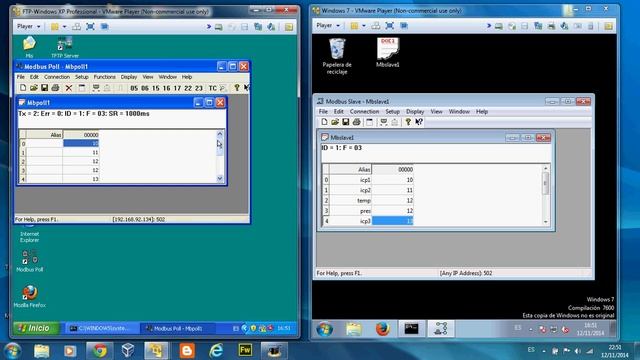640x360 pixels.
Task: Click function 05 button in Modbus Poll toolbar
Action: pos(134,88)
